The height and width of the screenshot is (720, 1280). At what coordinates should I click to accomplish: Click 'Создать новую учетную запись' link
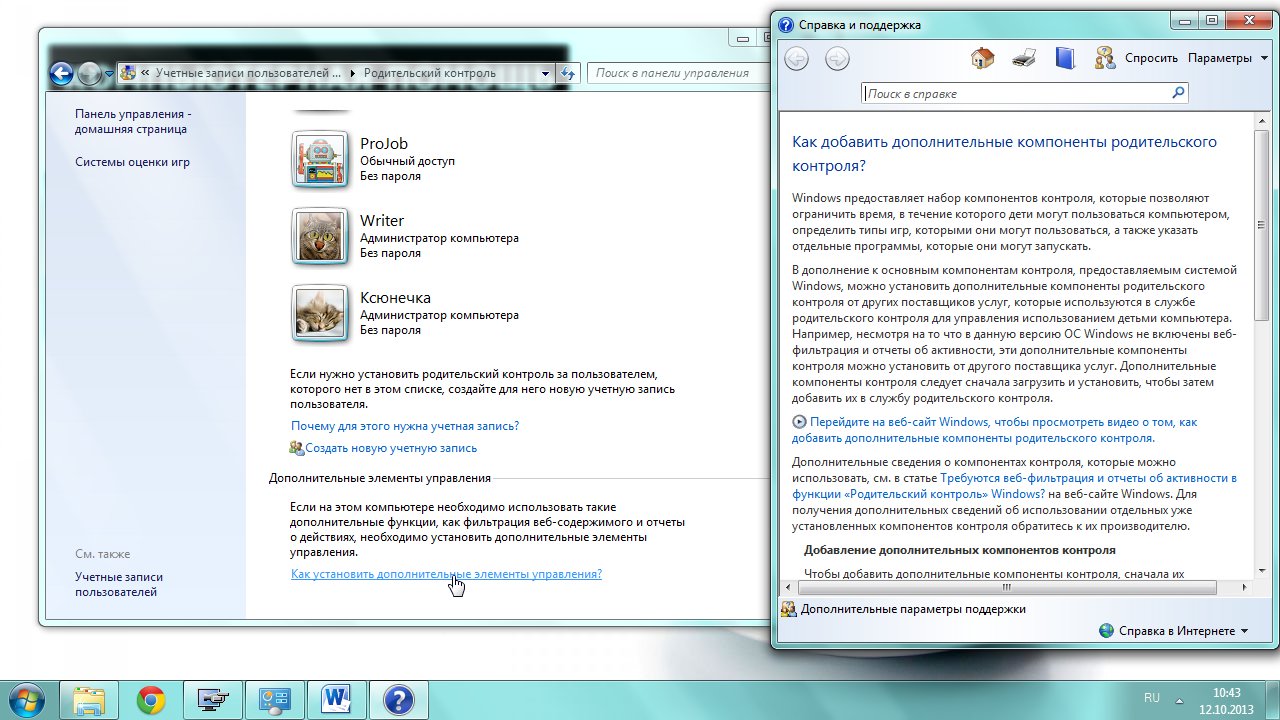(391, 448)
